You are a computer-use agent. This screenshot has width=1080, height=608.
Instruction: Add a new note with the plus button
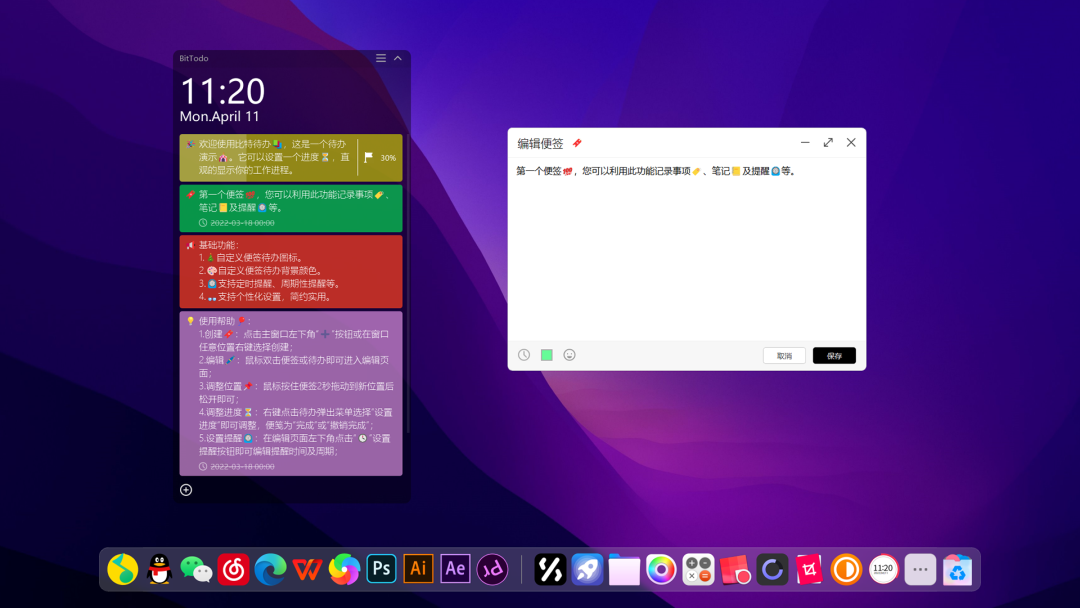point(185,489)
